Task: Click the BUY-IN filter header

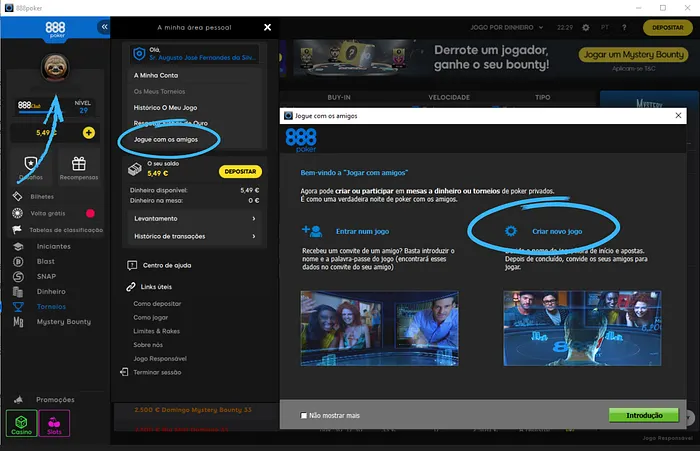Action: 339,97
